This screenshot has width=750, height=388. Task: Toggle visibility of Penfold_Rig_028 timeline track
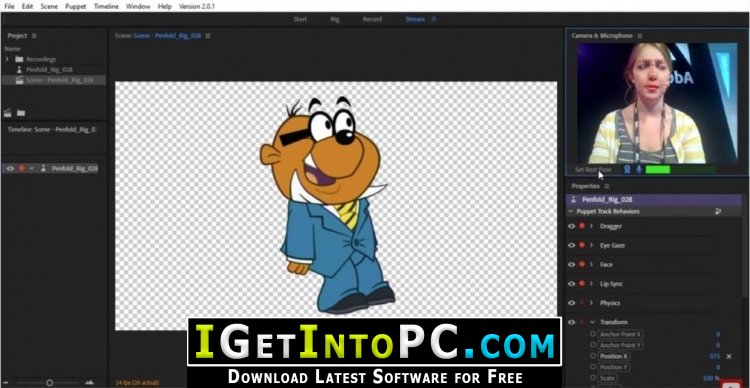pos(10,168)
